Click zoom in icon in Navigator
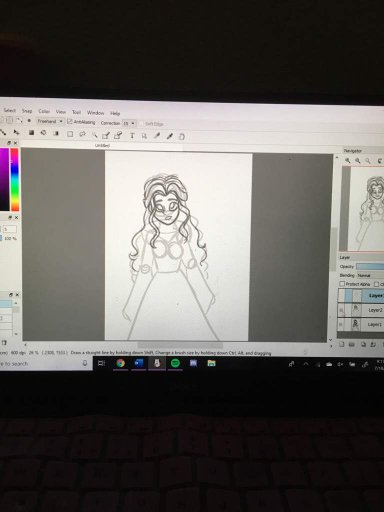 pos(348,160)
